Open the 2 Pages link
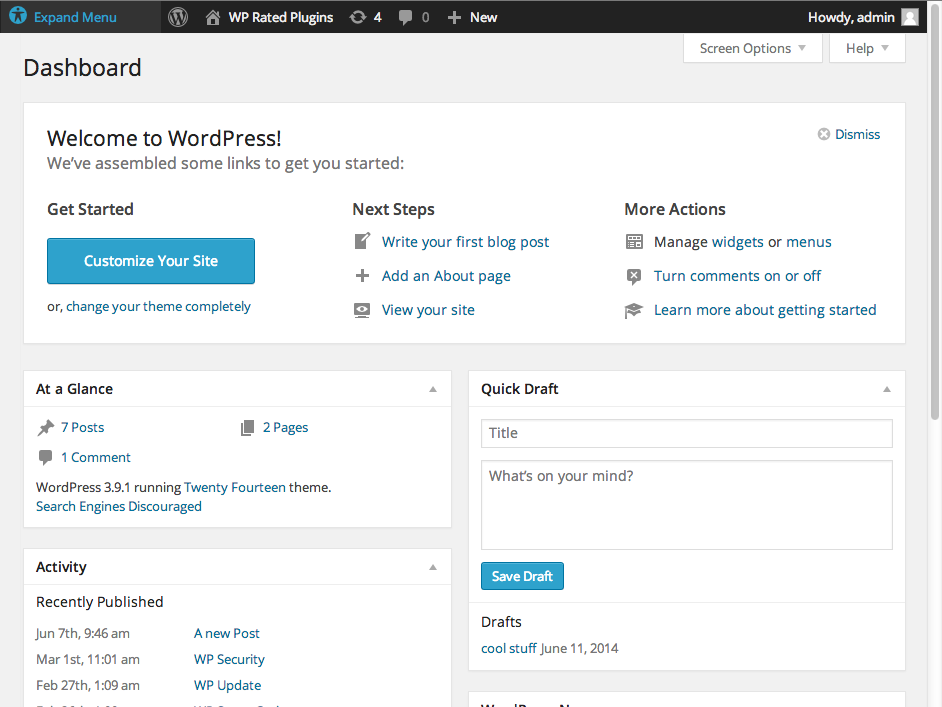This screenshot has width=942, height=707. coord(285,427)
